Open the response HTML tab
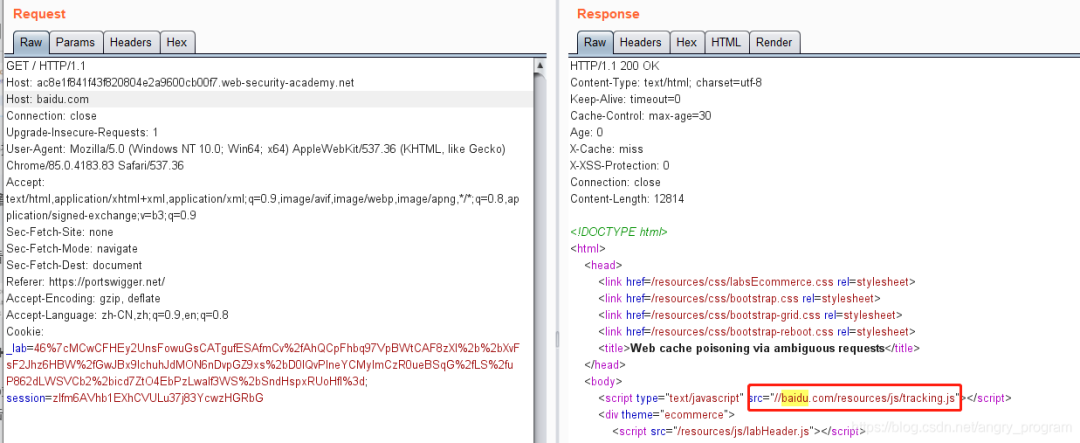Image resolution: width=1080 pixels, height=443 pixels. click(725, 42)
